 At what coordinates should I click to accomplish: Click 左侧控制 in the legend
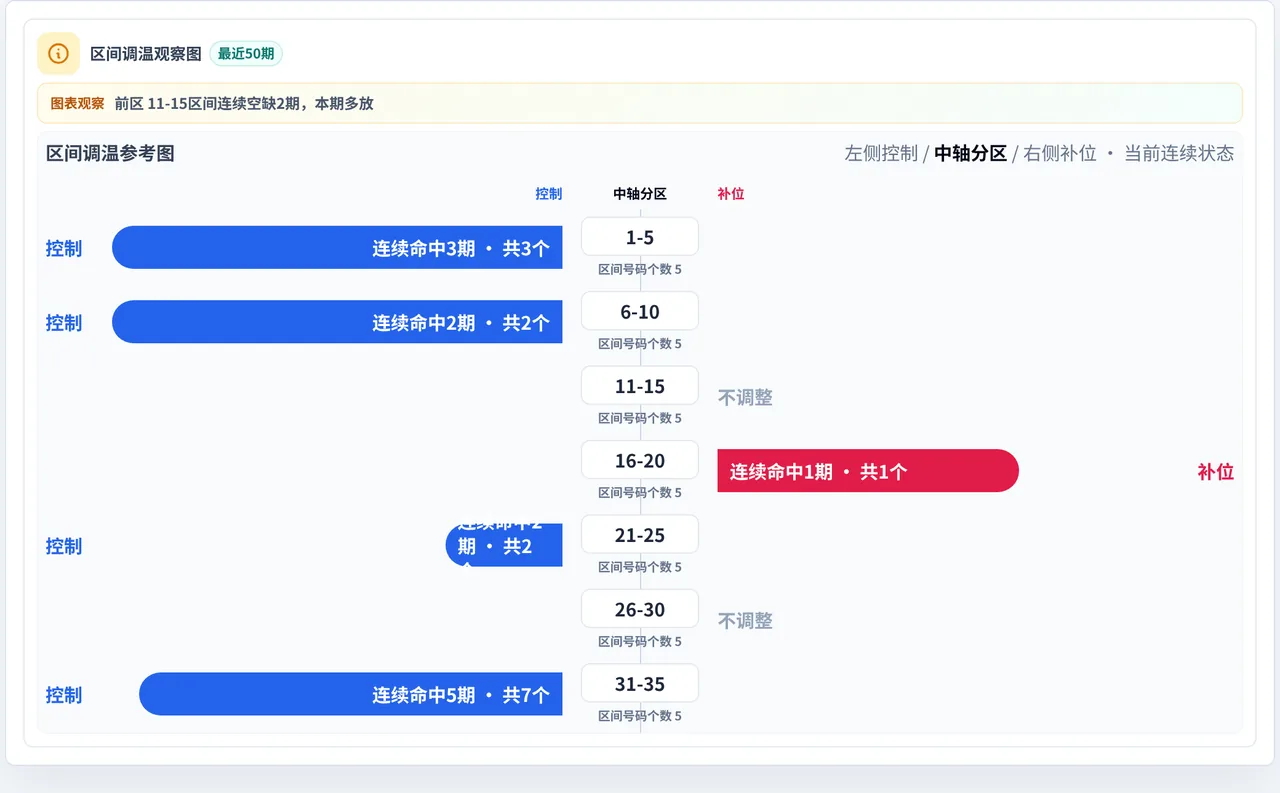881,153
